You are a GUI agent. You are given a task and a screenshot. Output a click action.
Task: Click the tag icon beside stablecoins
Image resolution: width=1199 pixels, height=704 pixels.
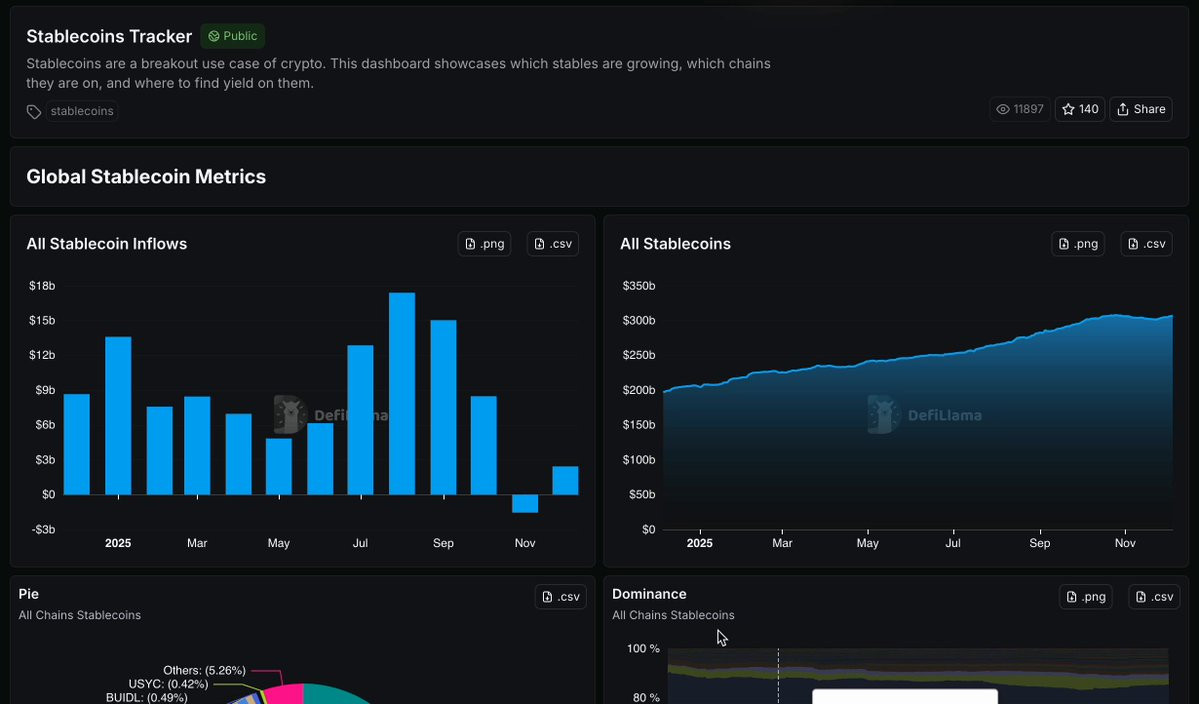(34, 112)
